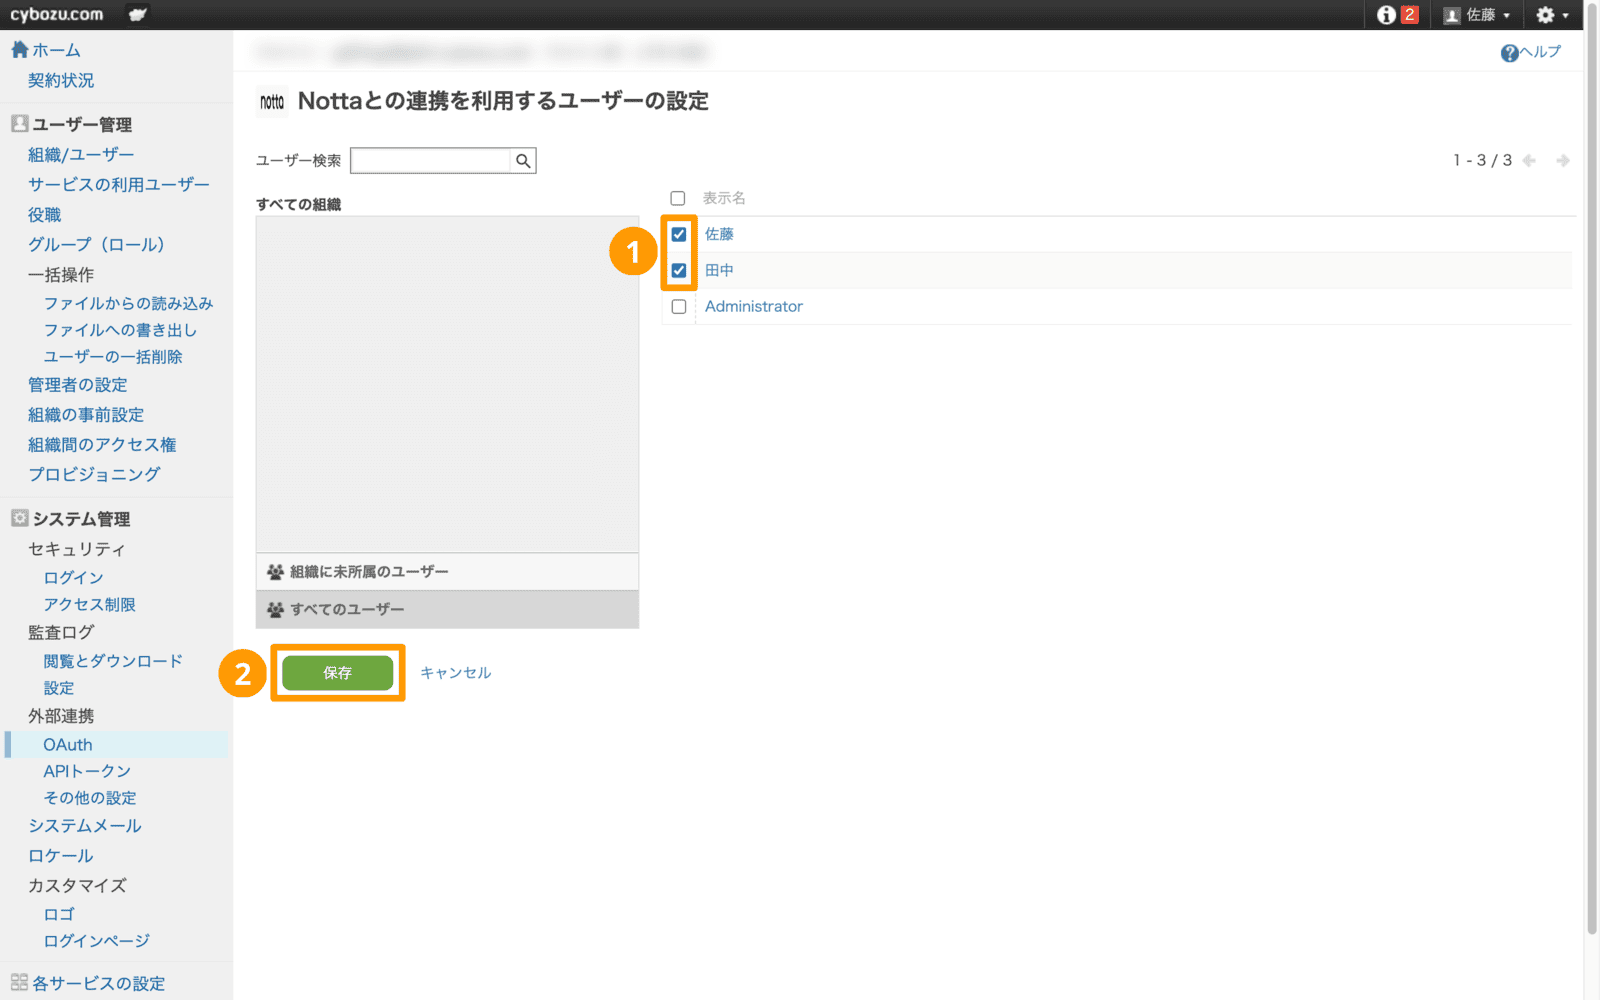Toggle the select-all 表示名 checkbox
Viewport: 1600px width, 1000px height.
tap(678, 198)
